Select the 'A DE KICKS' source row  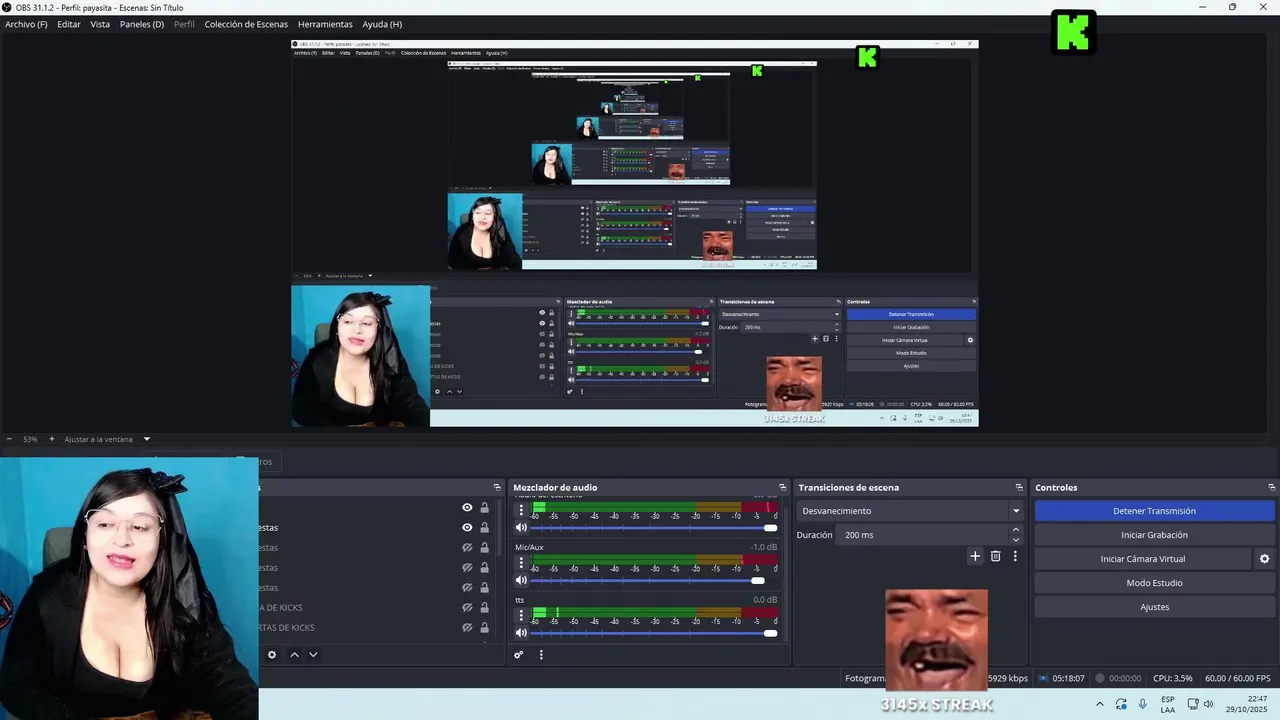(x=378, y=607)
